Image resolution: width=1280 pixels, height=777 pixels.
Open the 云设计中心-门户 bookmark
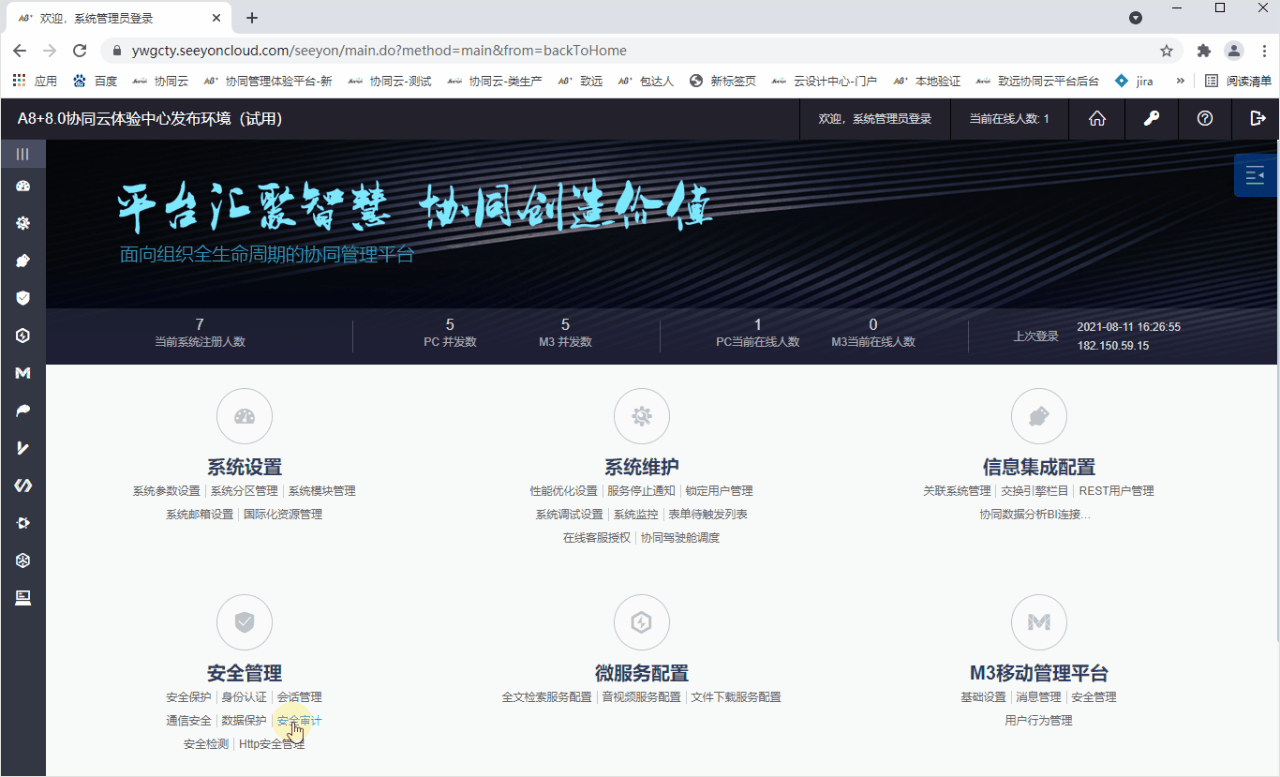coord(824,81)
